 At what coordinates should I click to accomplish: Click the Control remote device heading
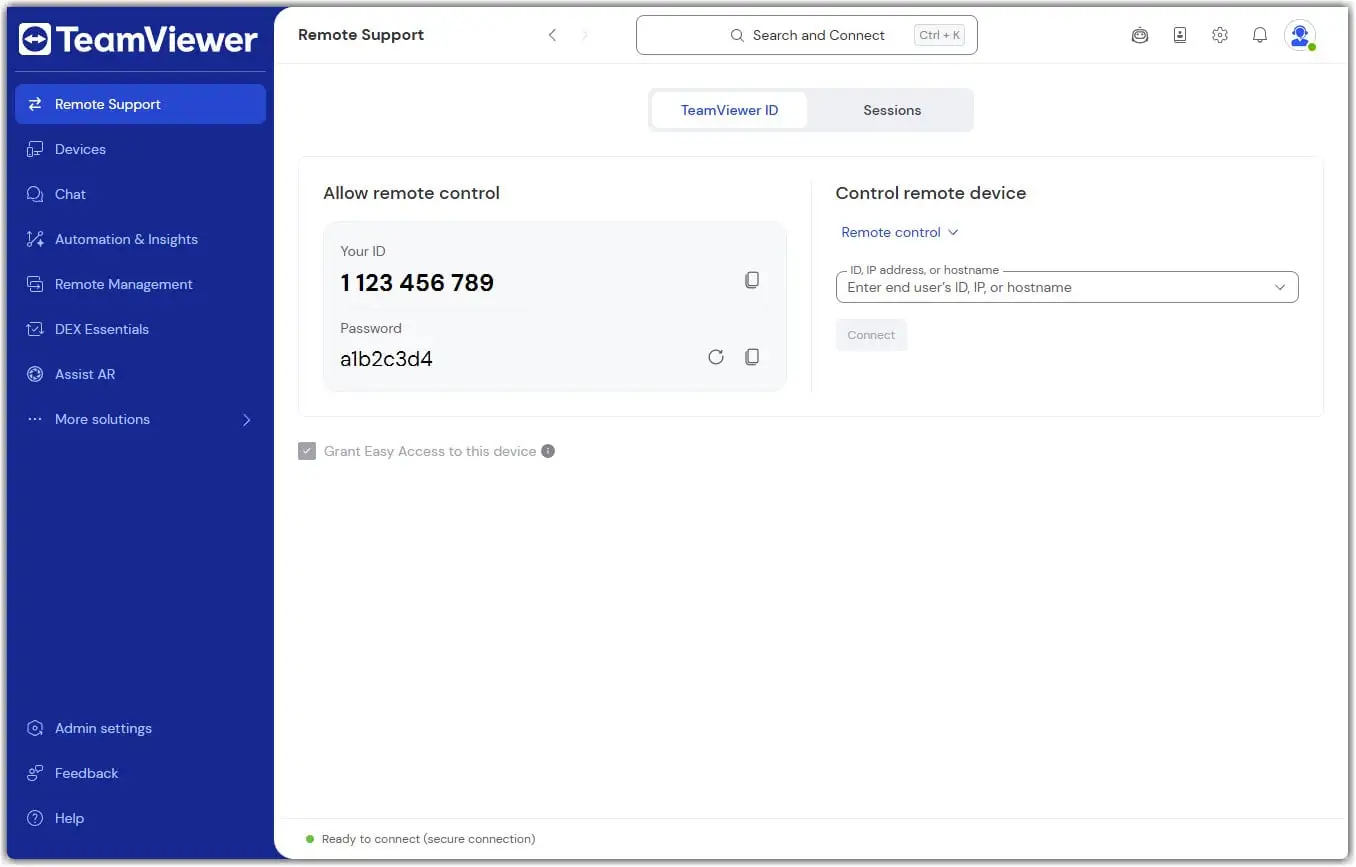point(931,193)
